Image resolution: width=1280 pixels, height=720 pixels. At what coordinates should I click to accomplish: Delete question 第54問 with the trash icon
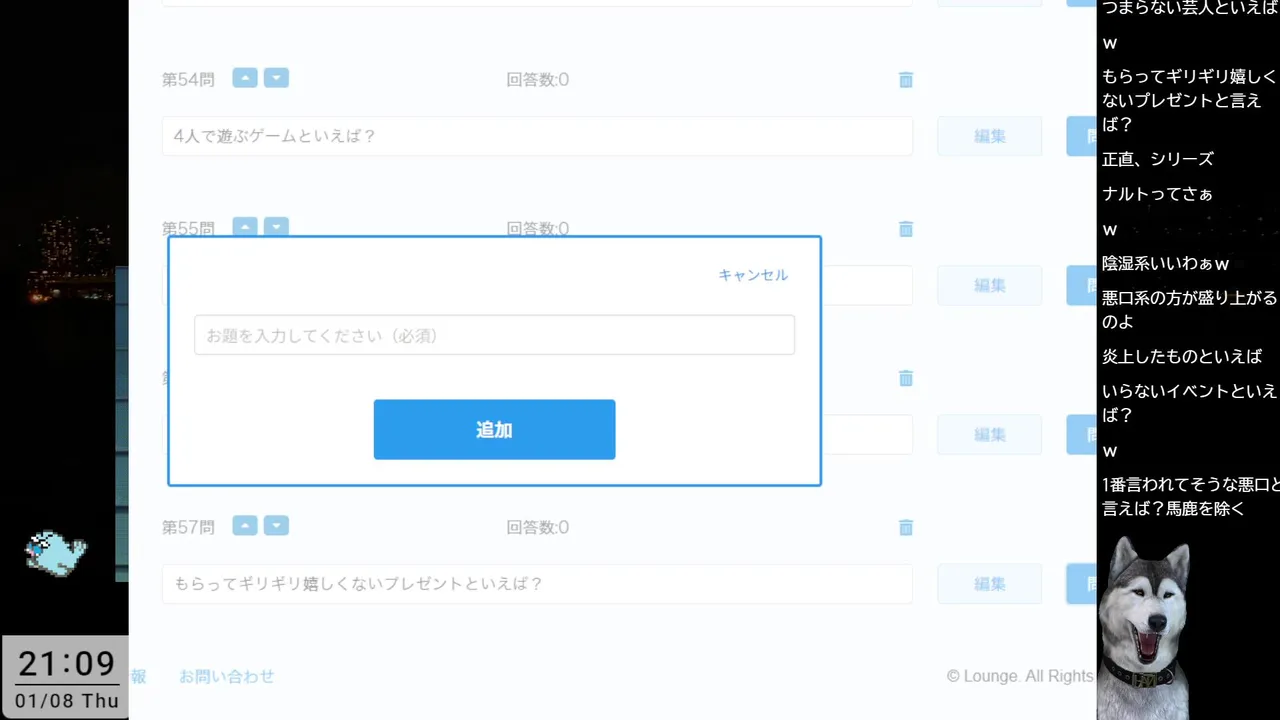(x=906, y=80)
